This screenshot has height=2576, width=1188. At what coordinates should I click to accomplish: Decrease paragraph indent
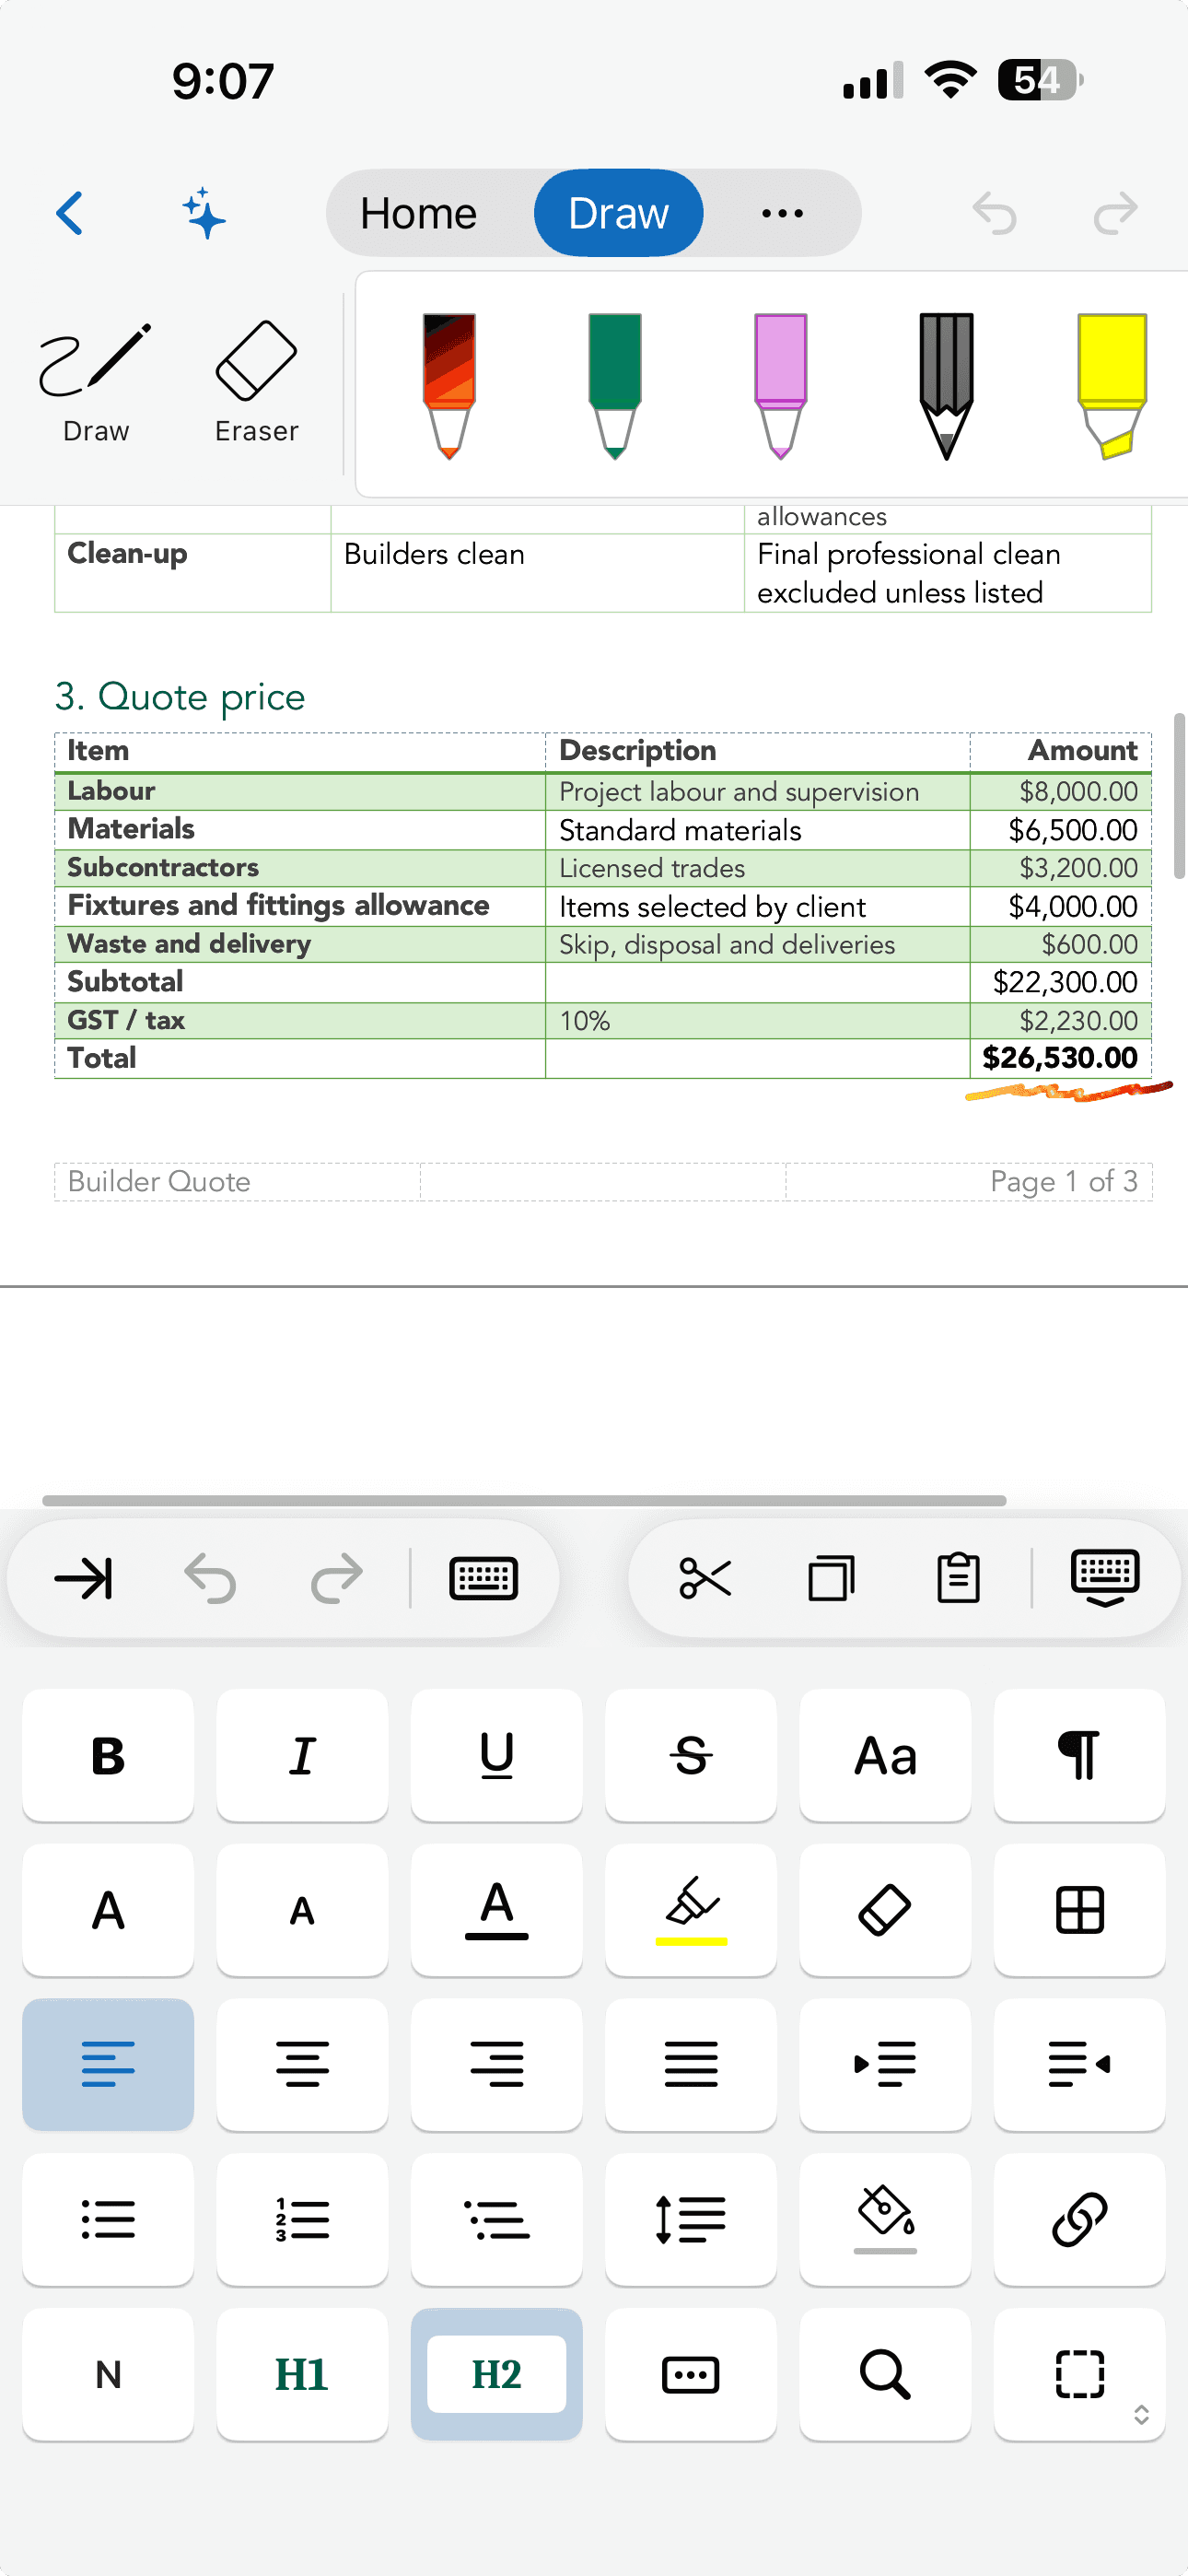tap(1080, 2065)
